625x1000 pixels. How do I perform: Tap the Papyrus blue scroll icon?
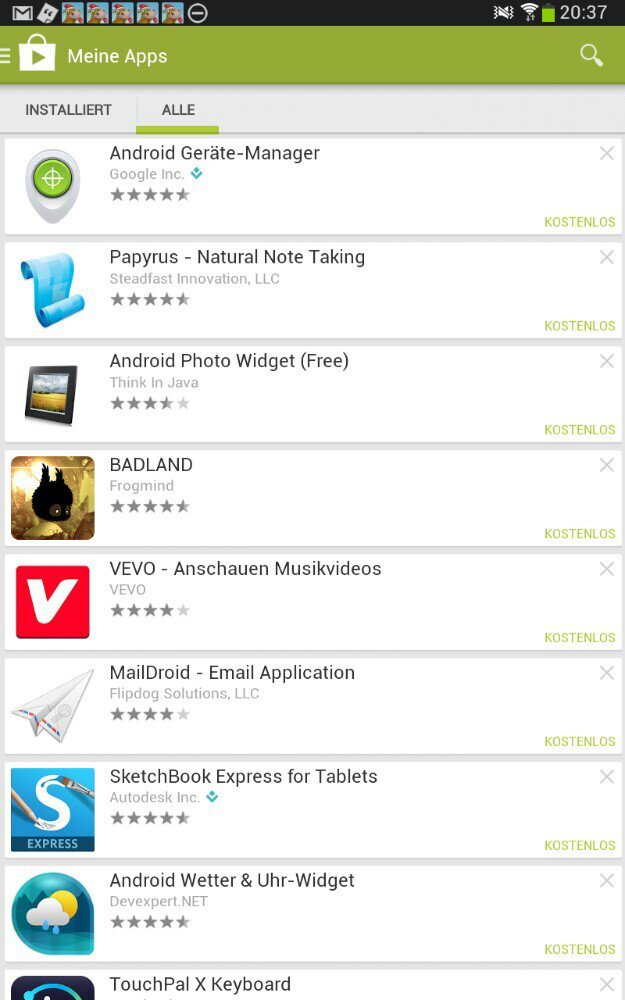click(x=52, y=290)
